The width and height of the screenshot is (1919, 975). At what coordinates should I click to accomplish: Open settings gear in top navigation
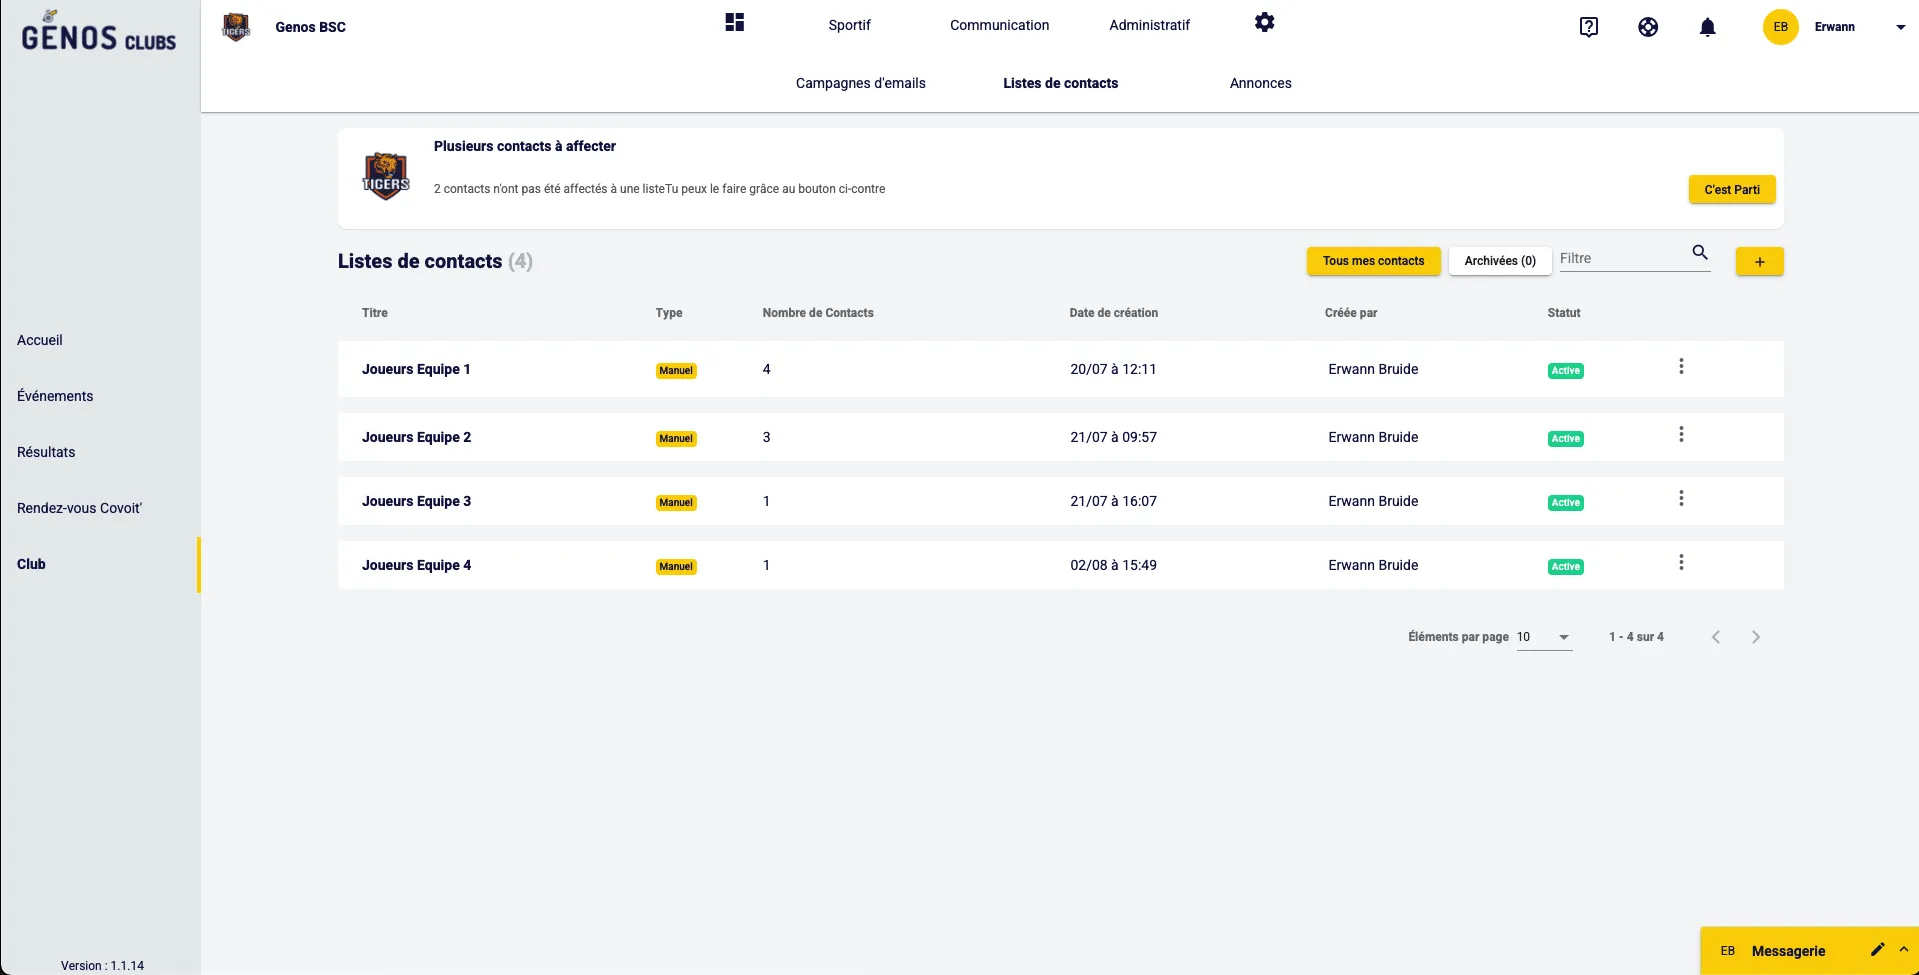click(1264, 23)
